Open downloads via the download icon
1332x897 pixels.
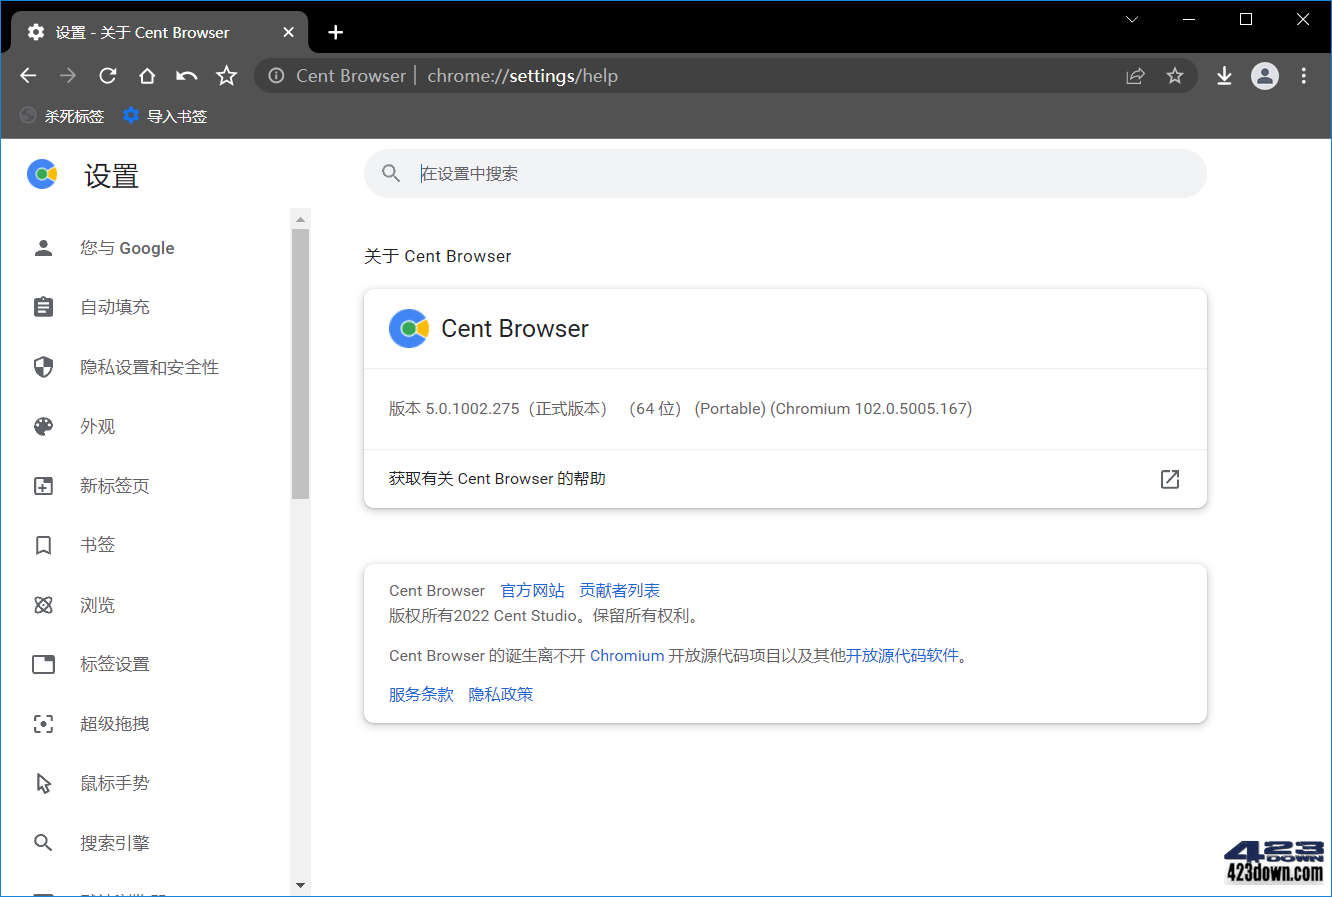1224,75
